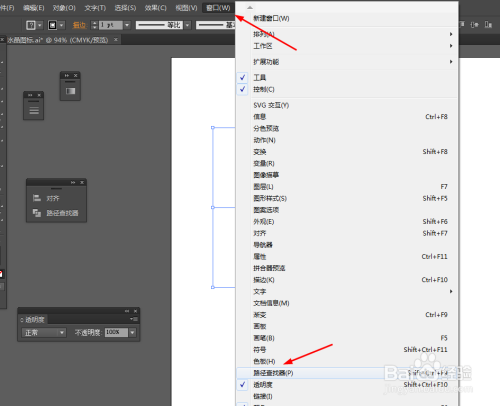
Task: Select 色板(H) menu entry
Action: [x=347, y=361]
